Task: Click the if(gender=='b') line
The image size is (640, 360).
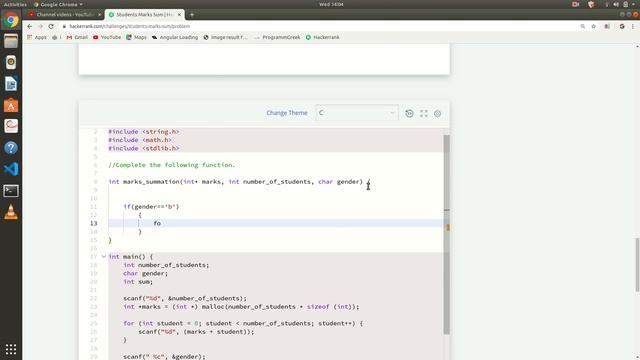Action: coord(151,207)
